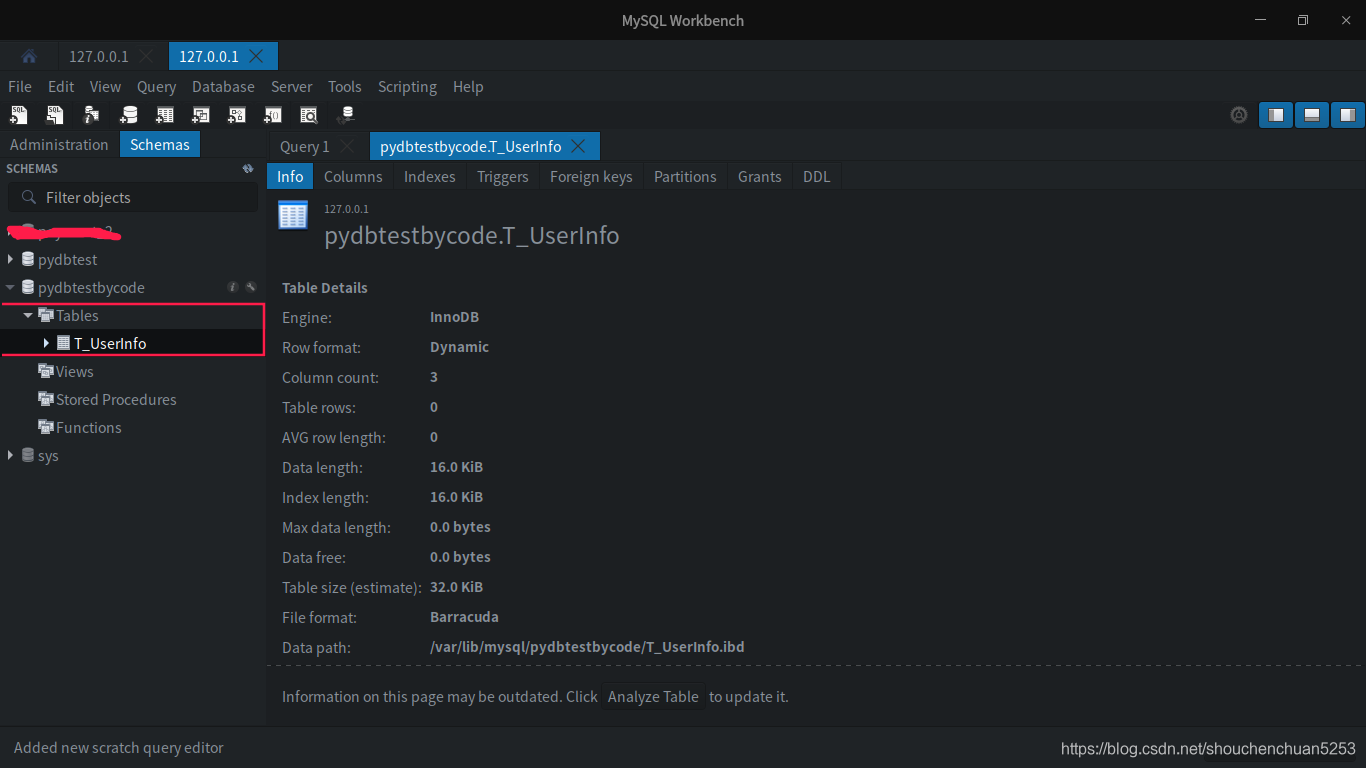Search table data toolbar icon
The width and height of the screenshot is (1366, 768).
click(309, 115)
